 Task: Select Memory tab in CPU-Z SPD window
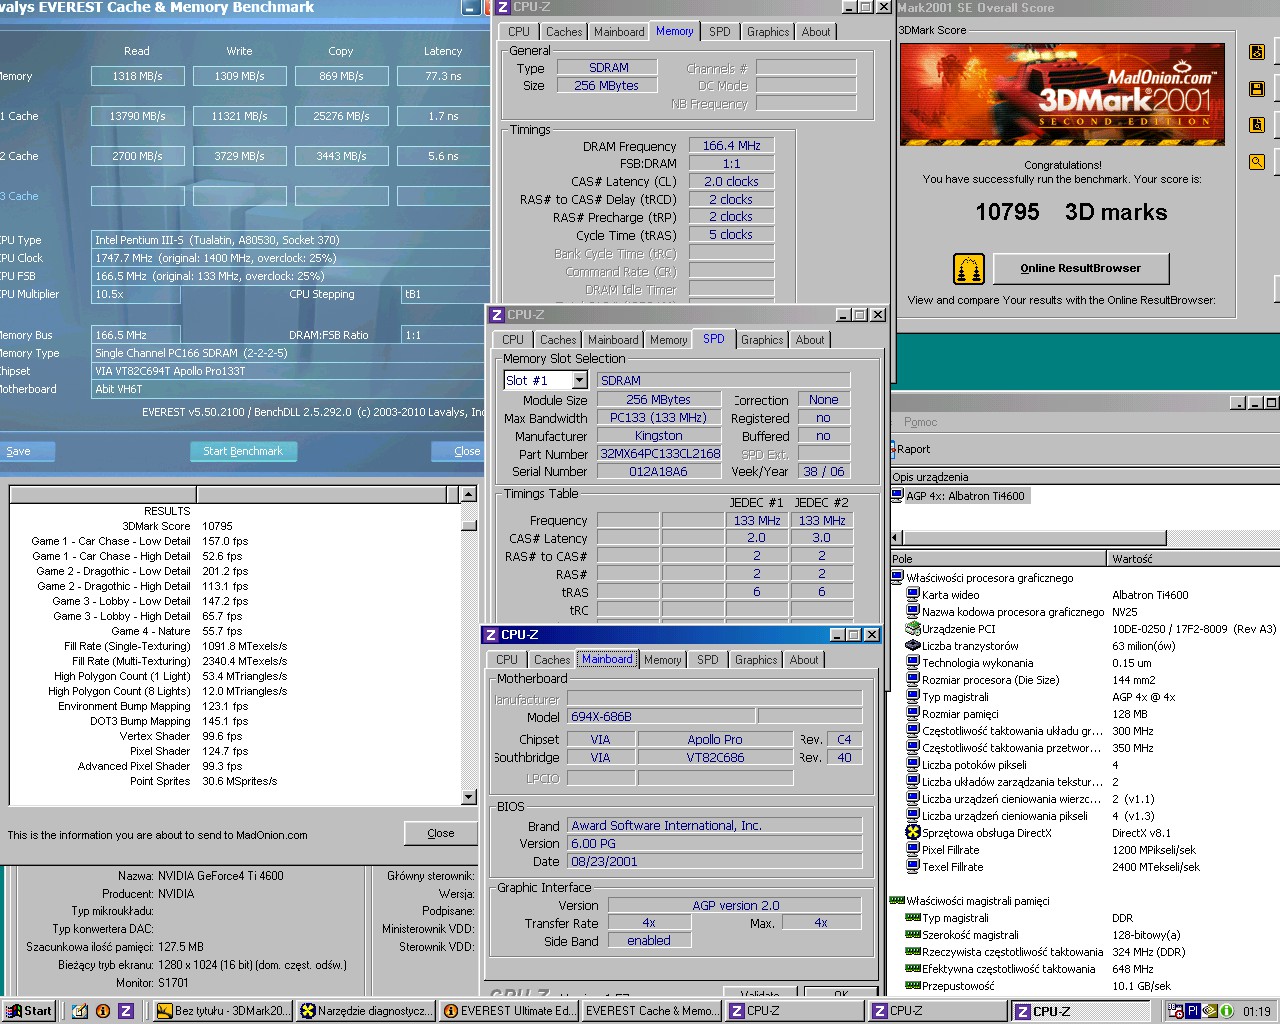click(x=668, y=340)
